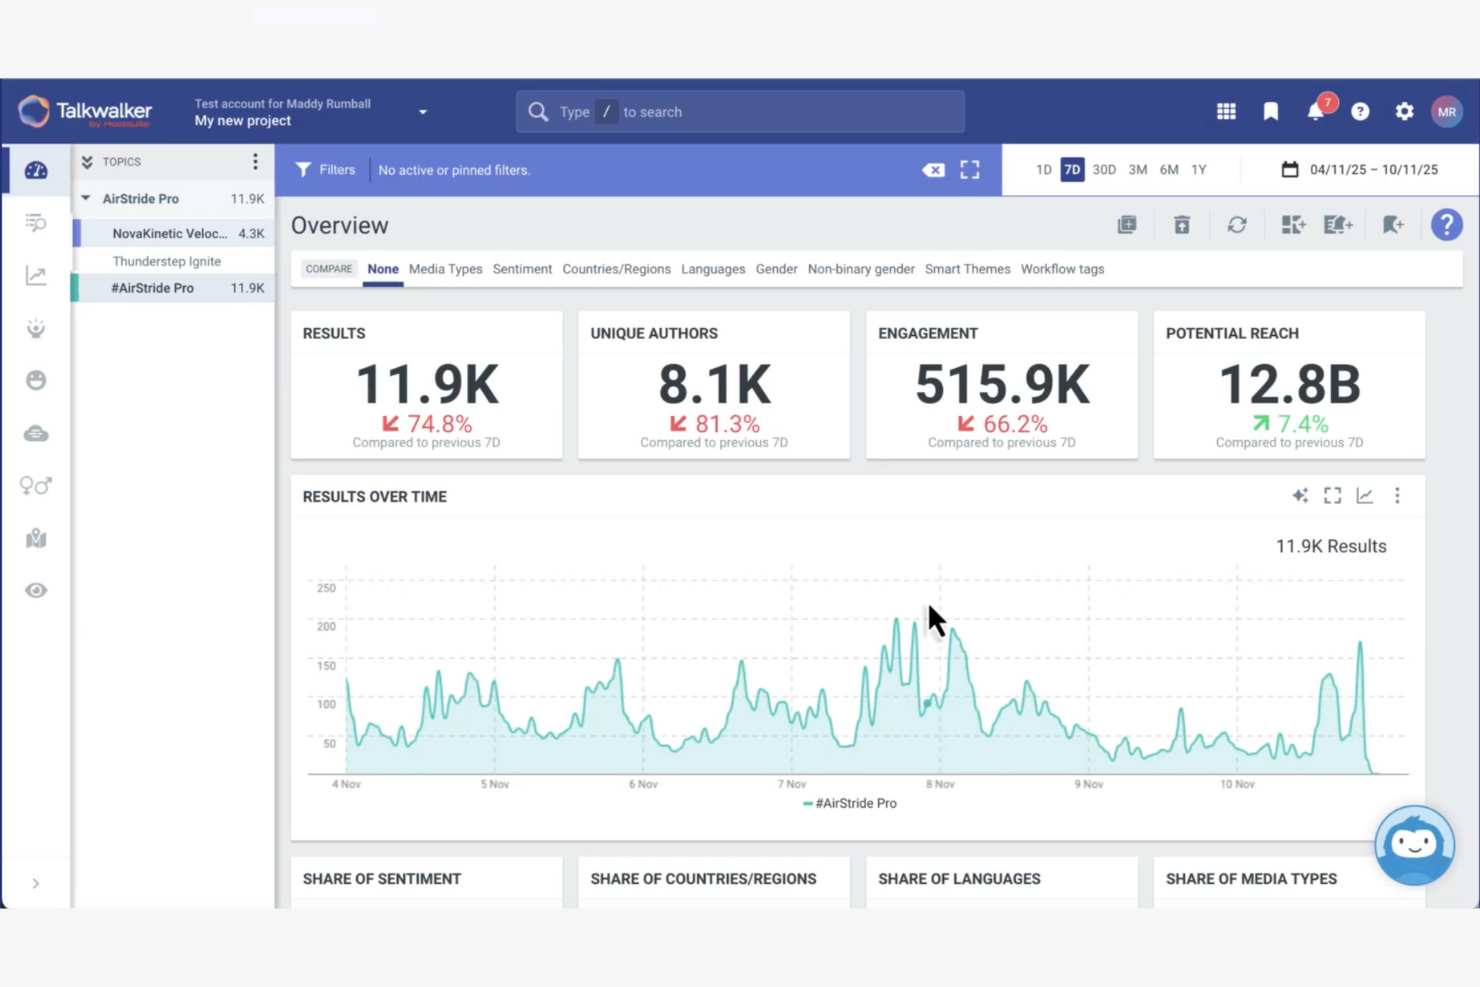Expand Results Over Time chart fullscreen

[x=1333, y=495]
